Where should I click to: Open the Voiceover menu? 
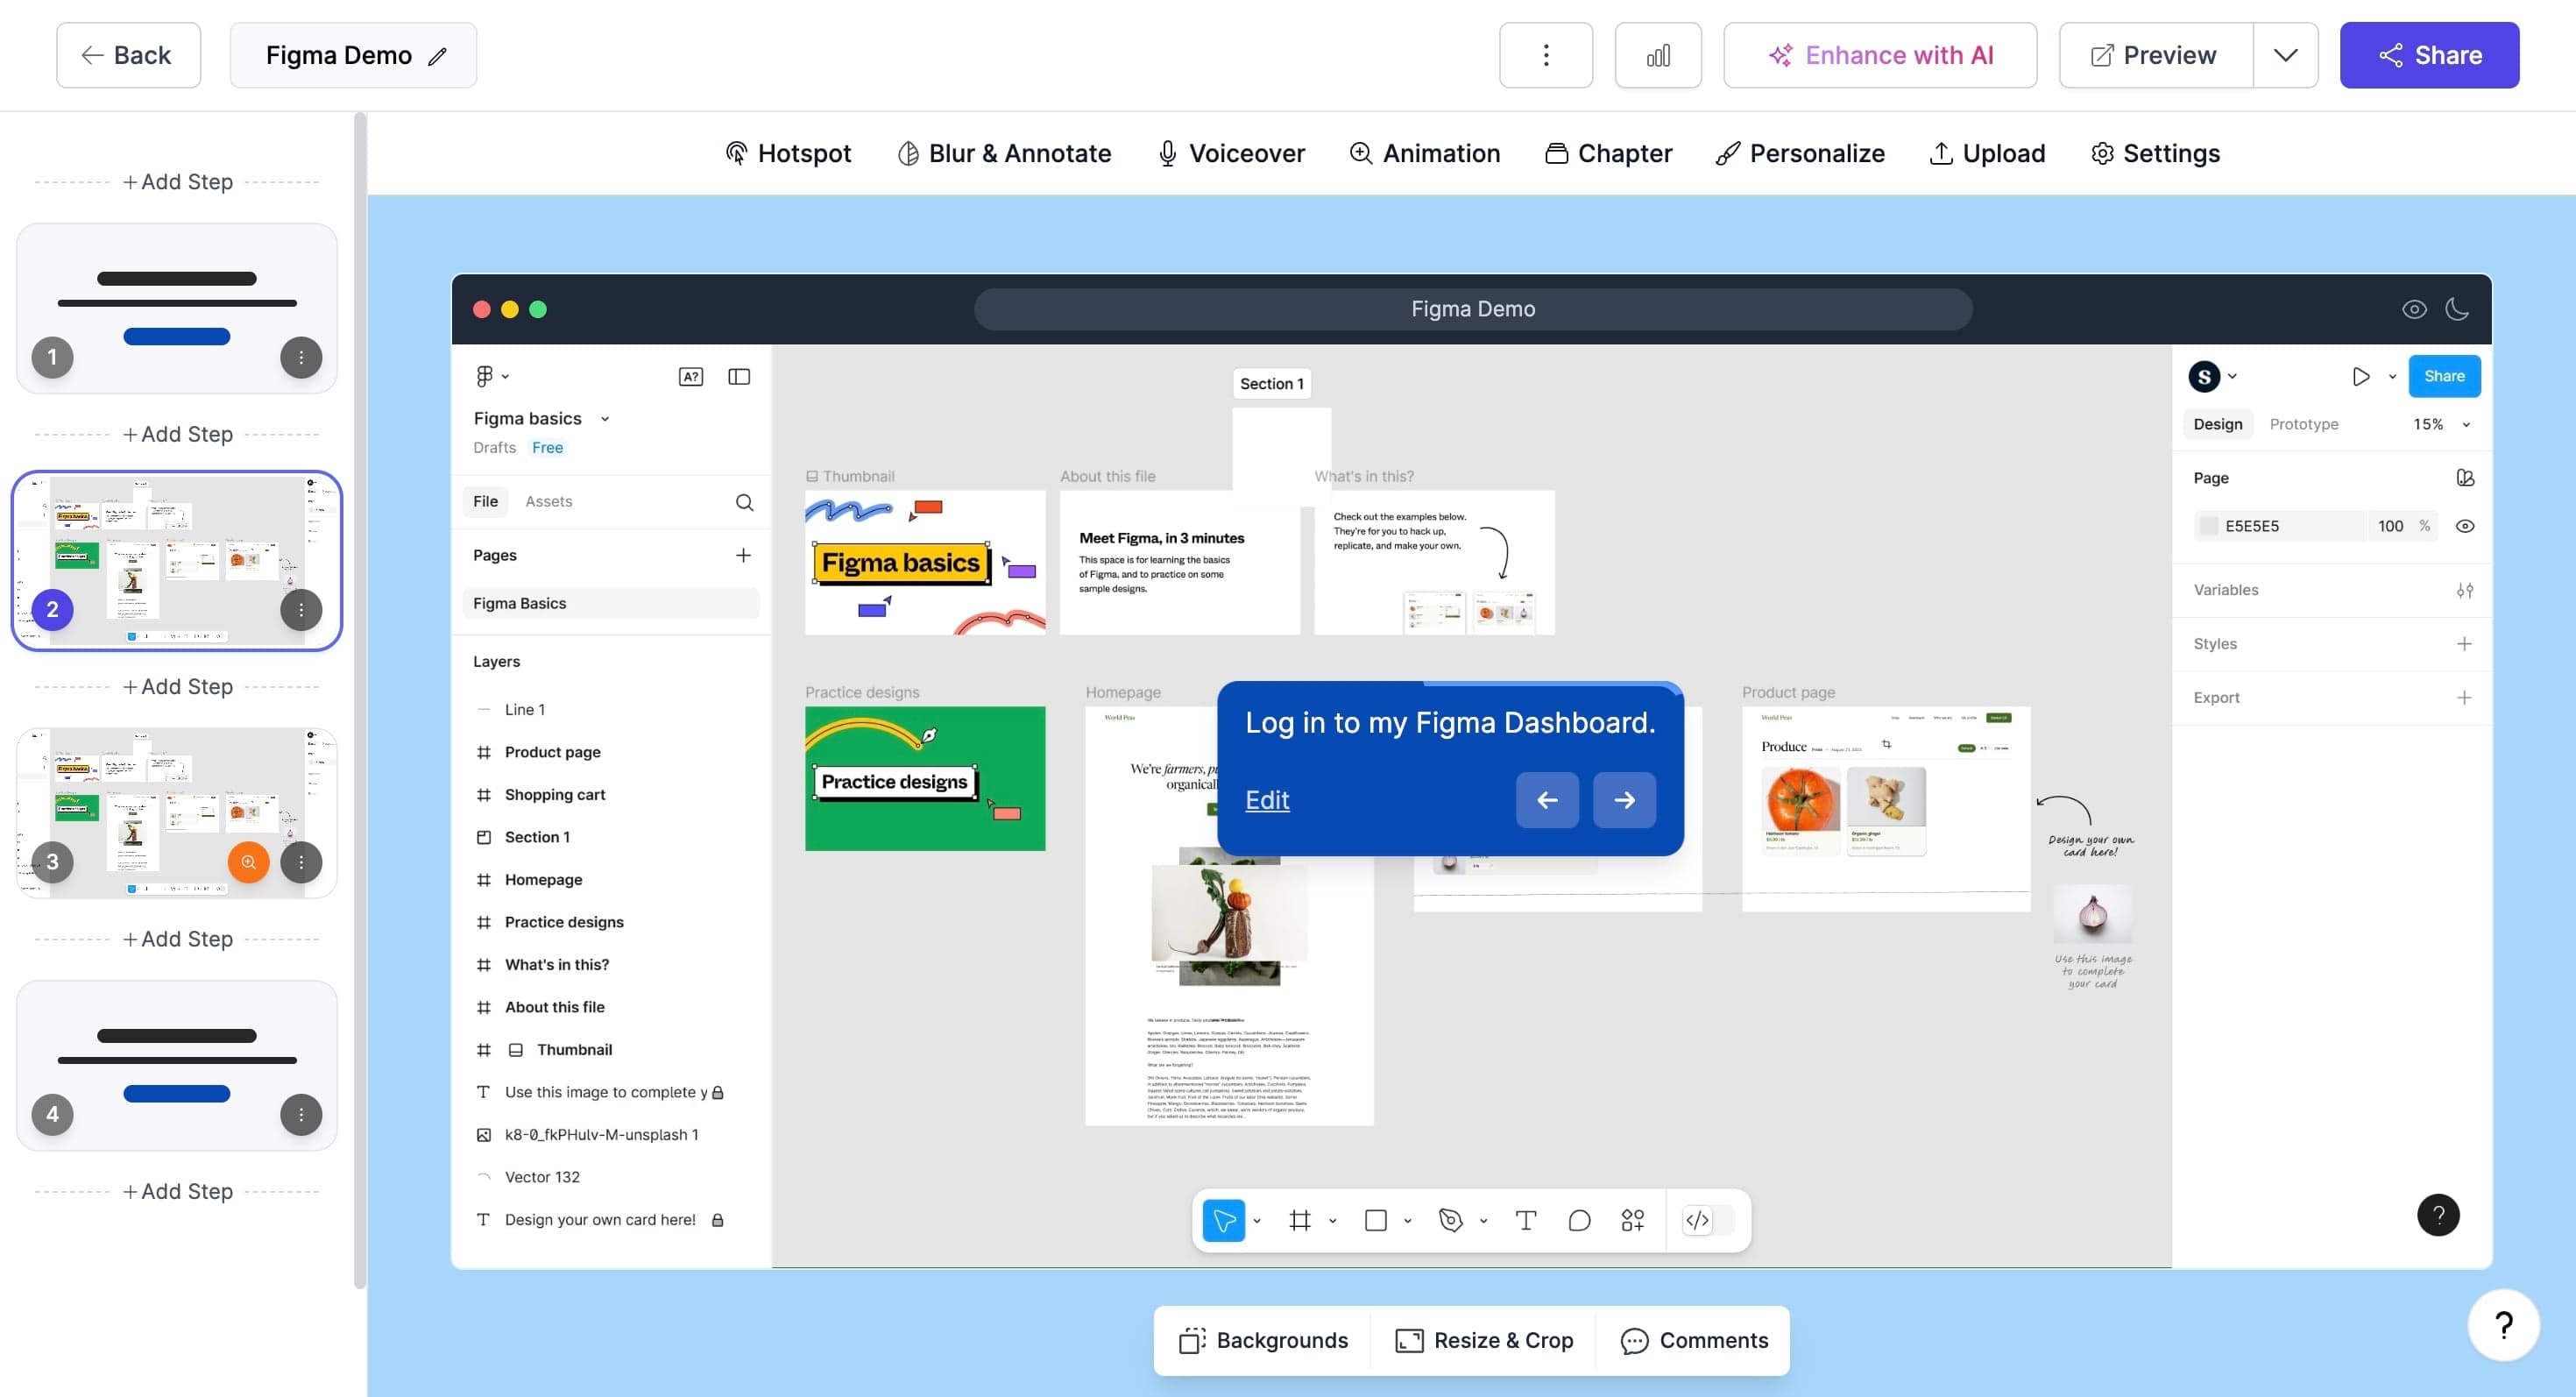pos(1231,153)
